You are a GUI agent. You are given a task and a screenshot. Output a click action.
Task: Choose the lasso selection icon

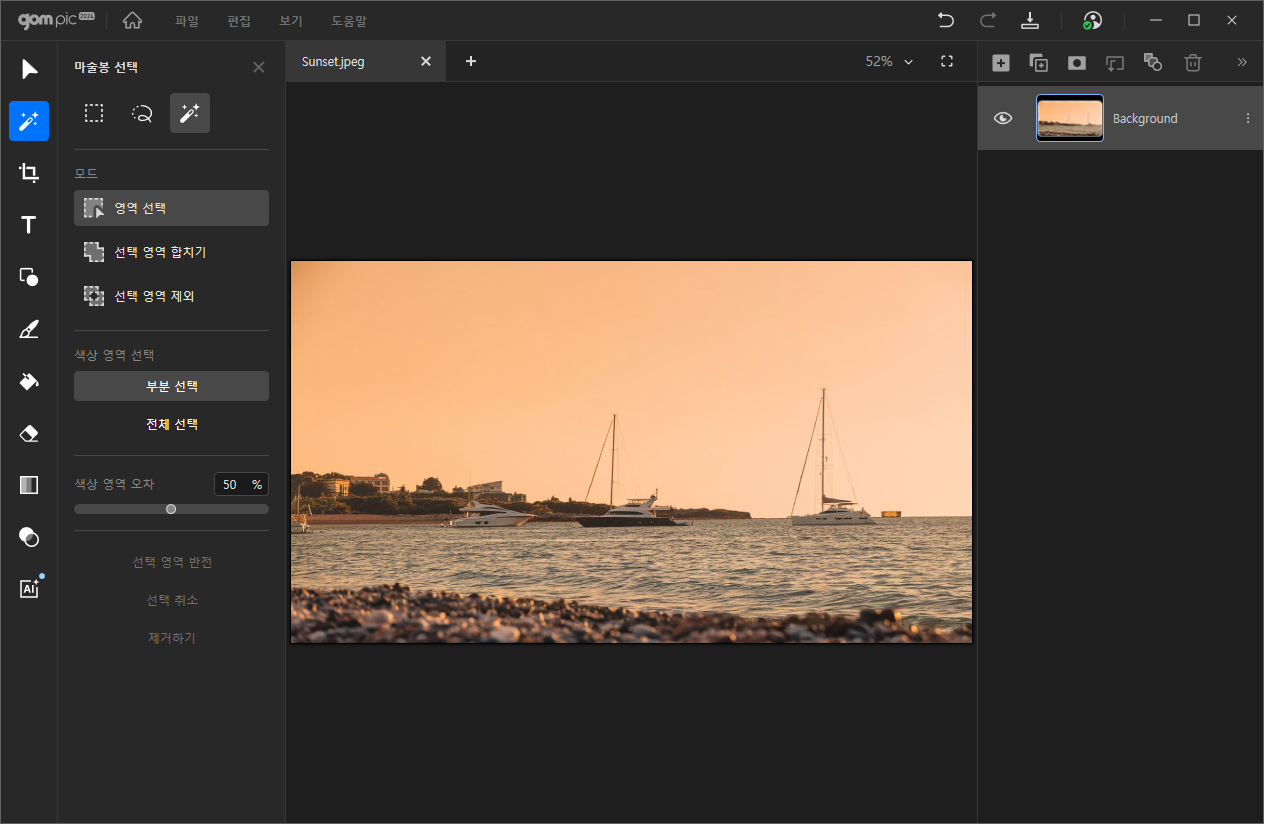[142, 114]
